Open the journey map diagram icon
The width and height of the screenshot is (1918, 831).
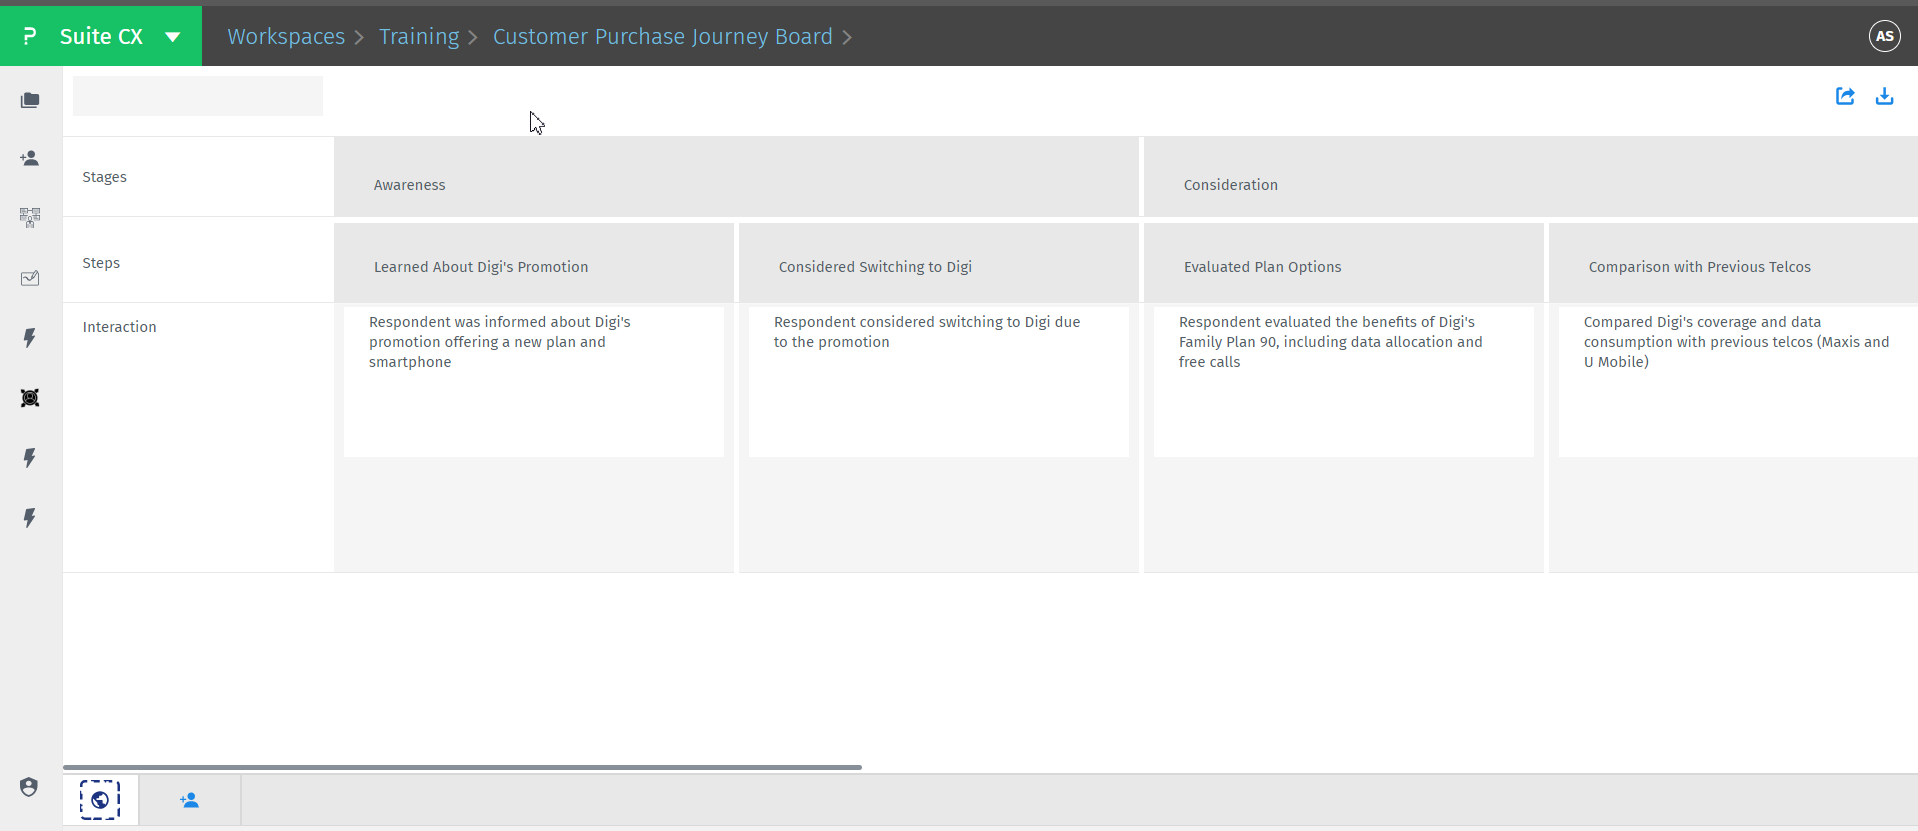(30, 217)
